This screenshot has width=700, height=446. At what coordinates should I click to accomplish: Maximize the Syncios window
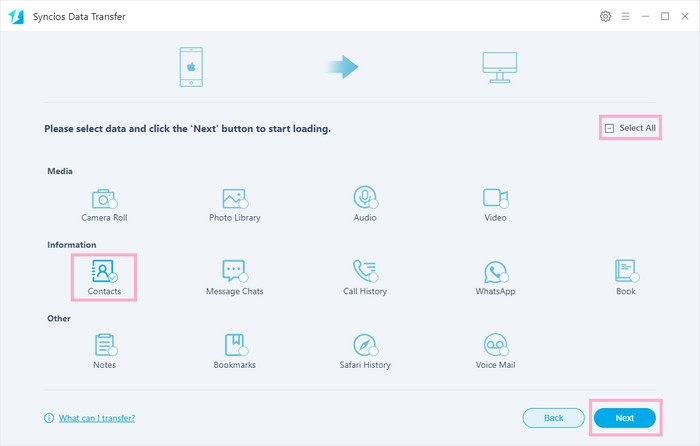tap(665, 17)
